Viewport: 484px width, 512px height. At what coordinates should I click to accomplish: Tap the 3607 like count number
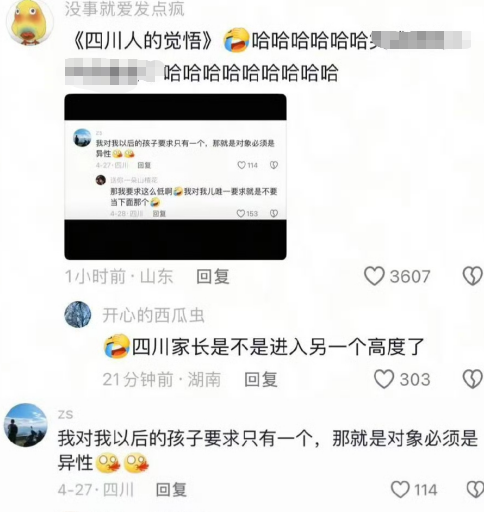coord(410,277)
